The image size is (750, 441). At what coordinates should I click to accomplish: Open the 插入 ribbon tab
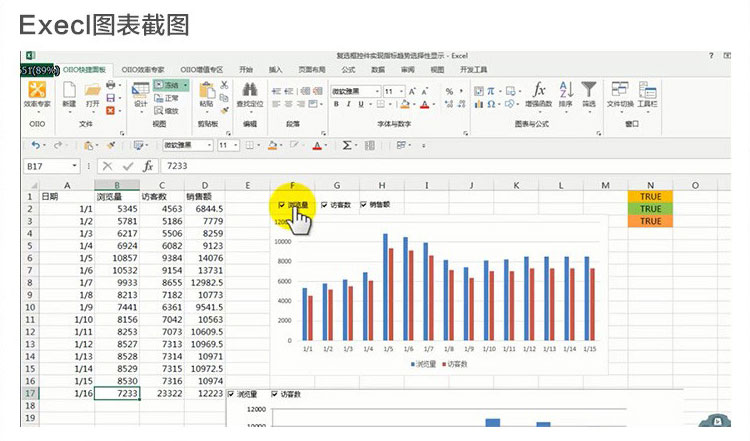click(275, 69)
